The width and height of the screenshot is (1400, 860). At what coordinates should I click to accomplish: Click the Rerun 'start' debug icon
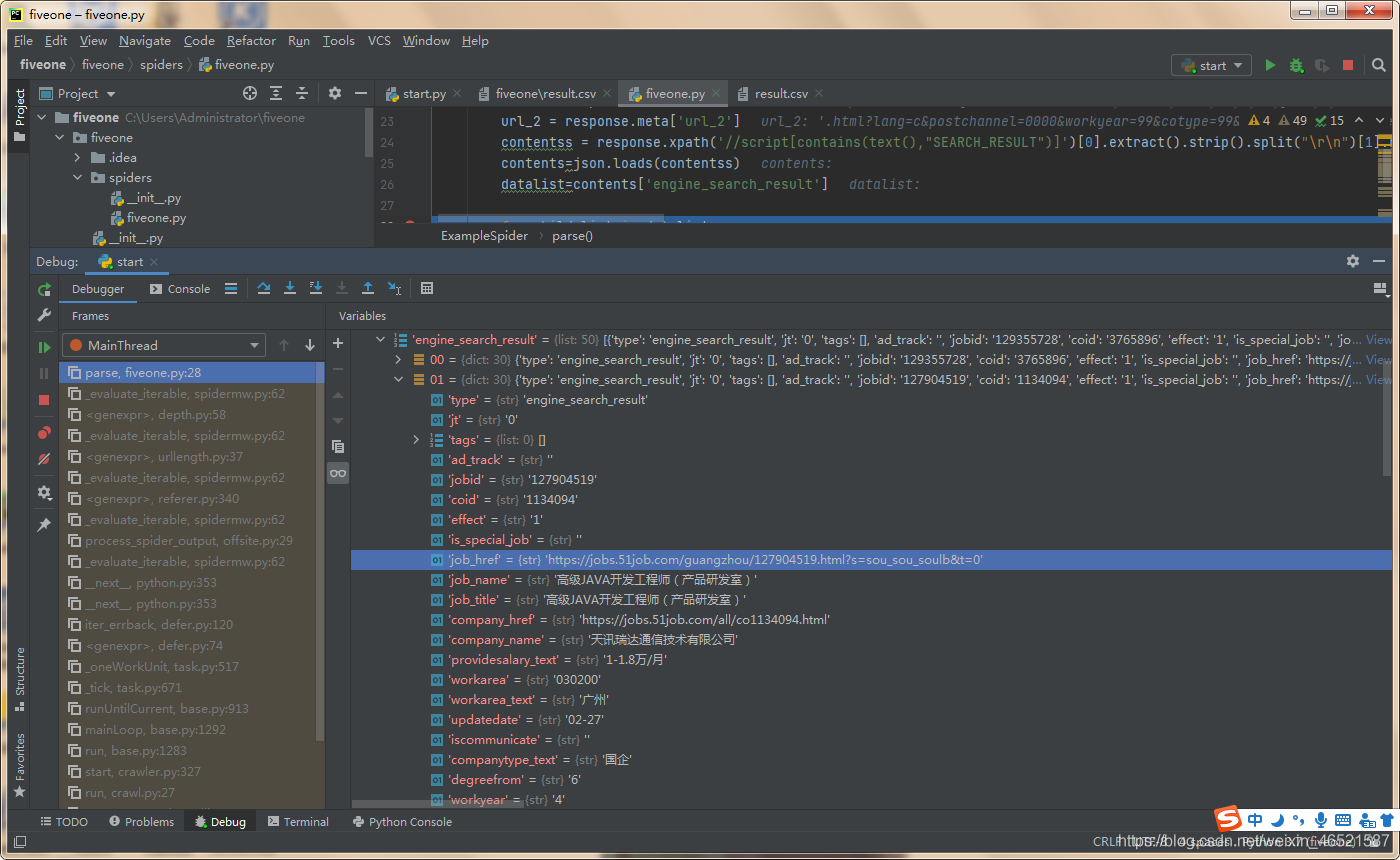44,289
